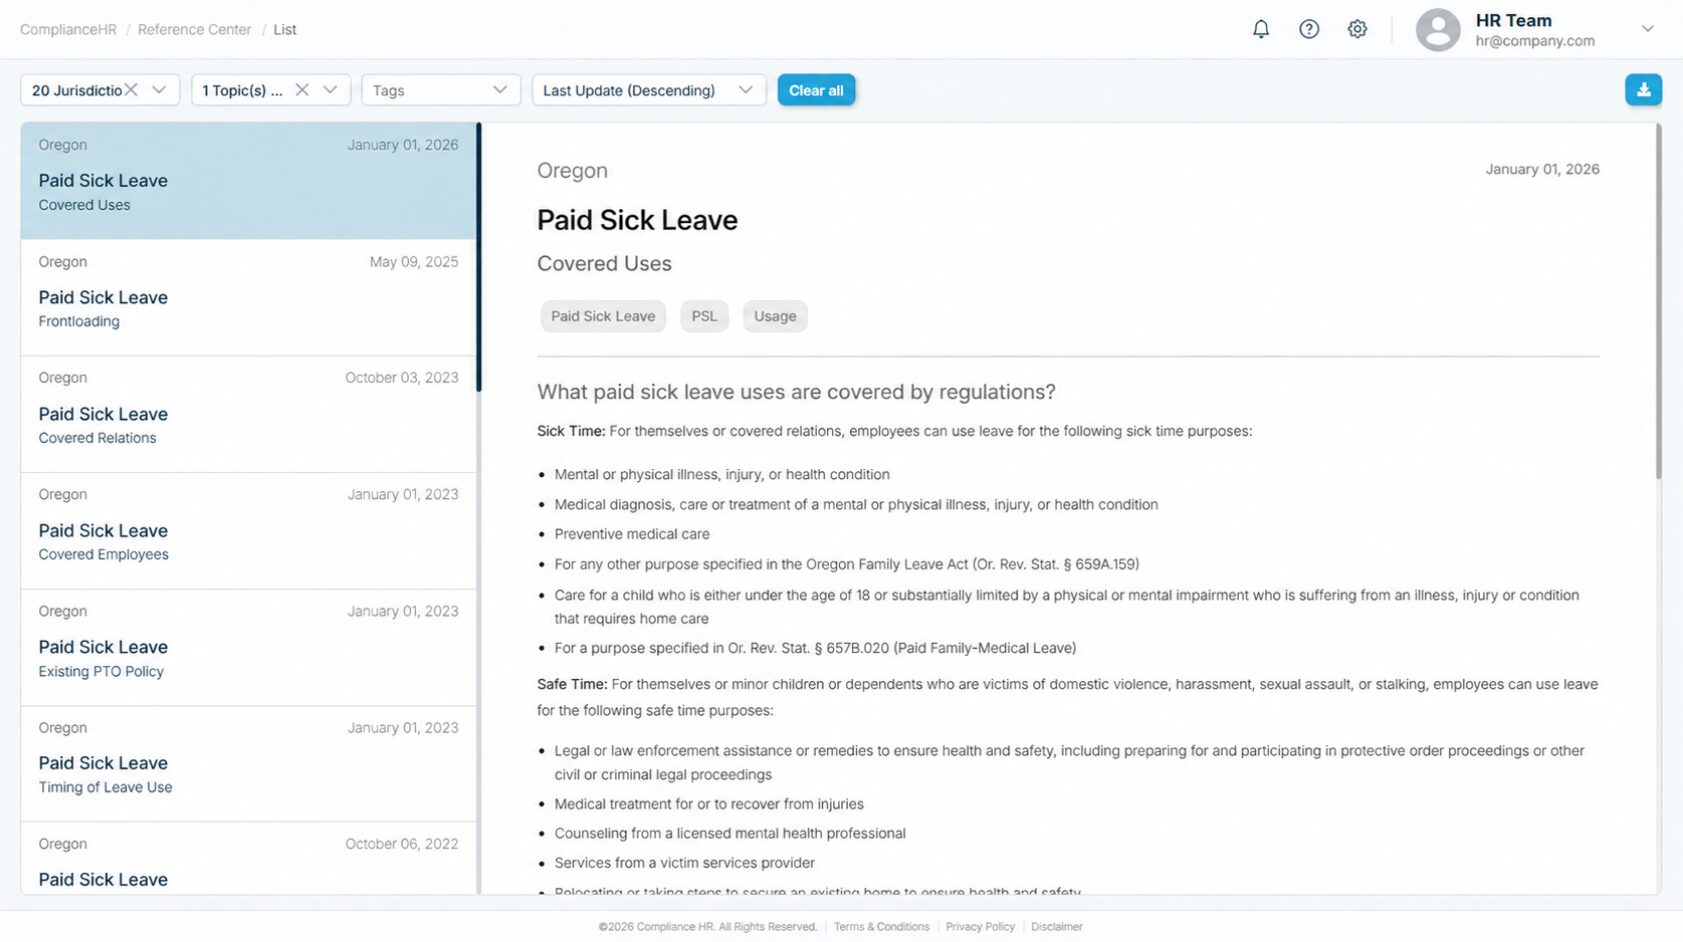This screenshot has width=1683, height=942.
Task: Open Disclaimer footer link
Action: (x=1057, y=927)
